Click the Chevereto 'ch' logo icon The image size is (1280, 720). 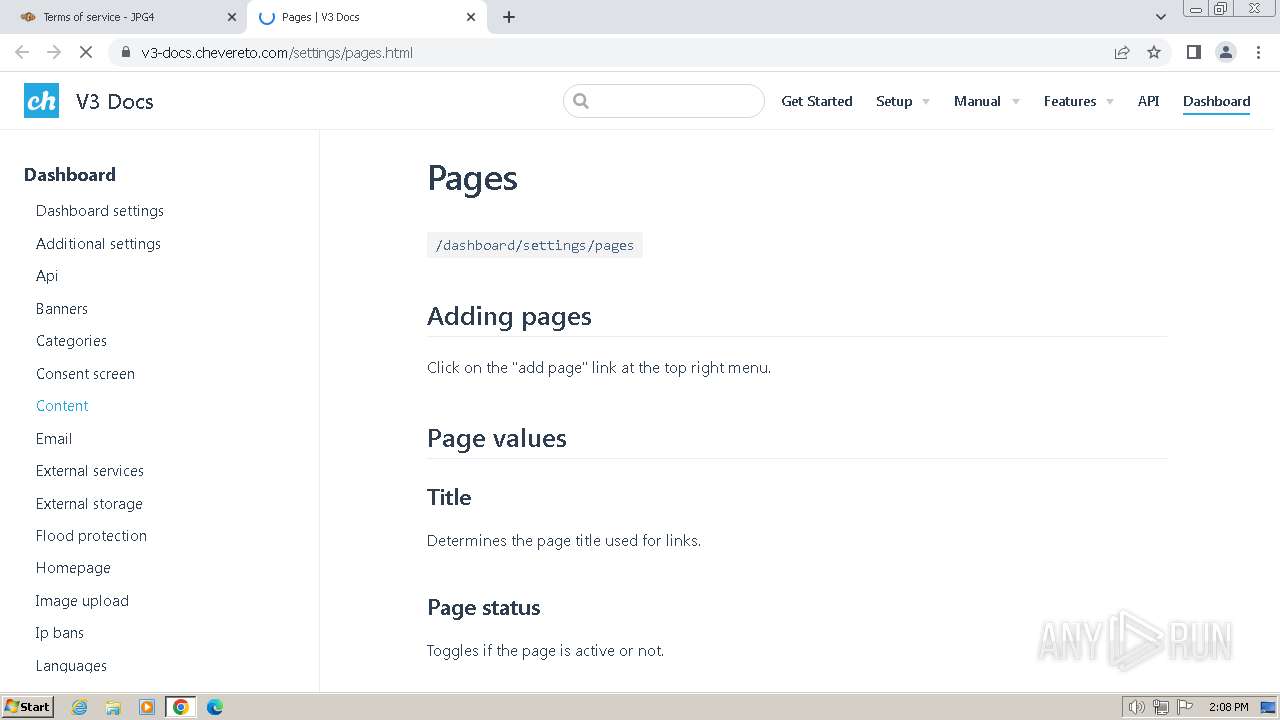coord(41,101)
